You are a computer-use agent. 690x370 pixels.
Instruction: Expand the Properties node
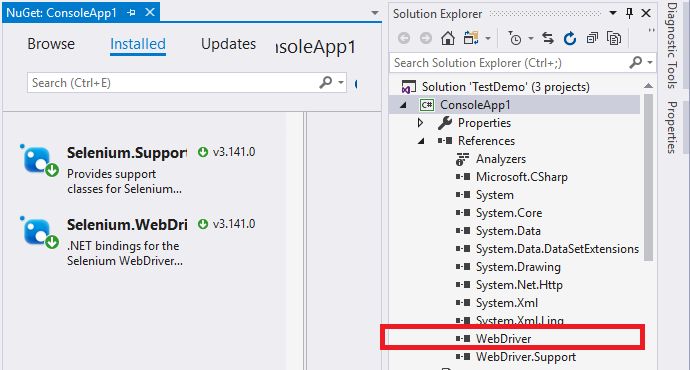pos(421,123)
